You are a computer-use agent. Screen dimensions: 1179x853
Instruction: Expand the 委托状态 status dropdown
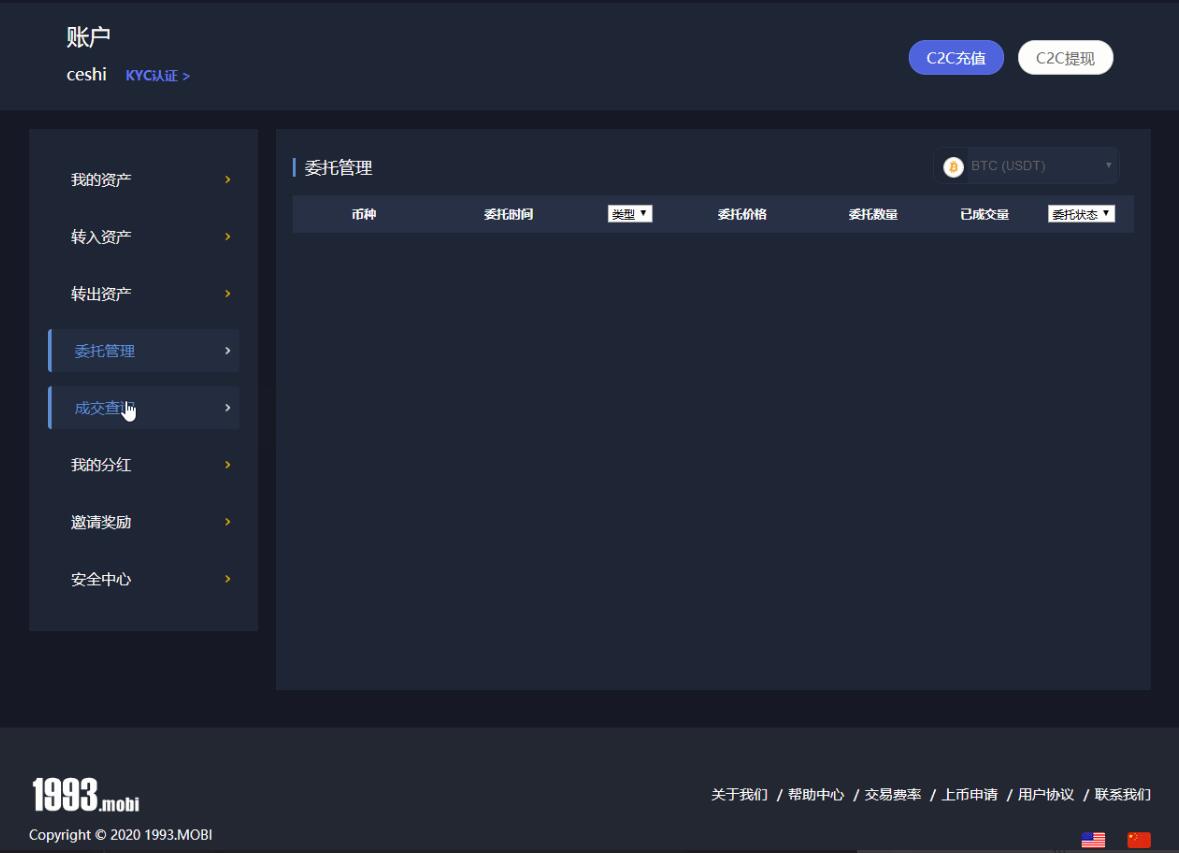pyautogui.click(x=1081, y=214)
